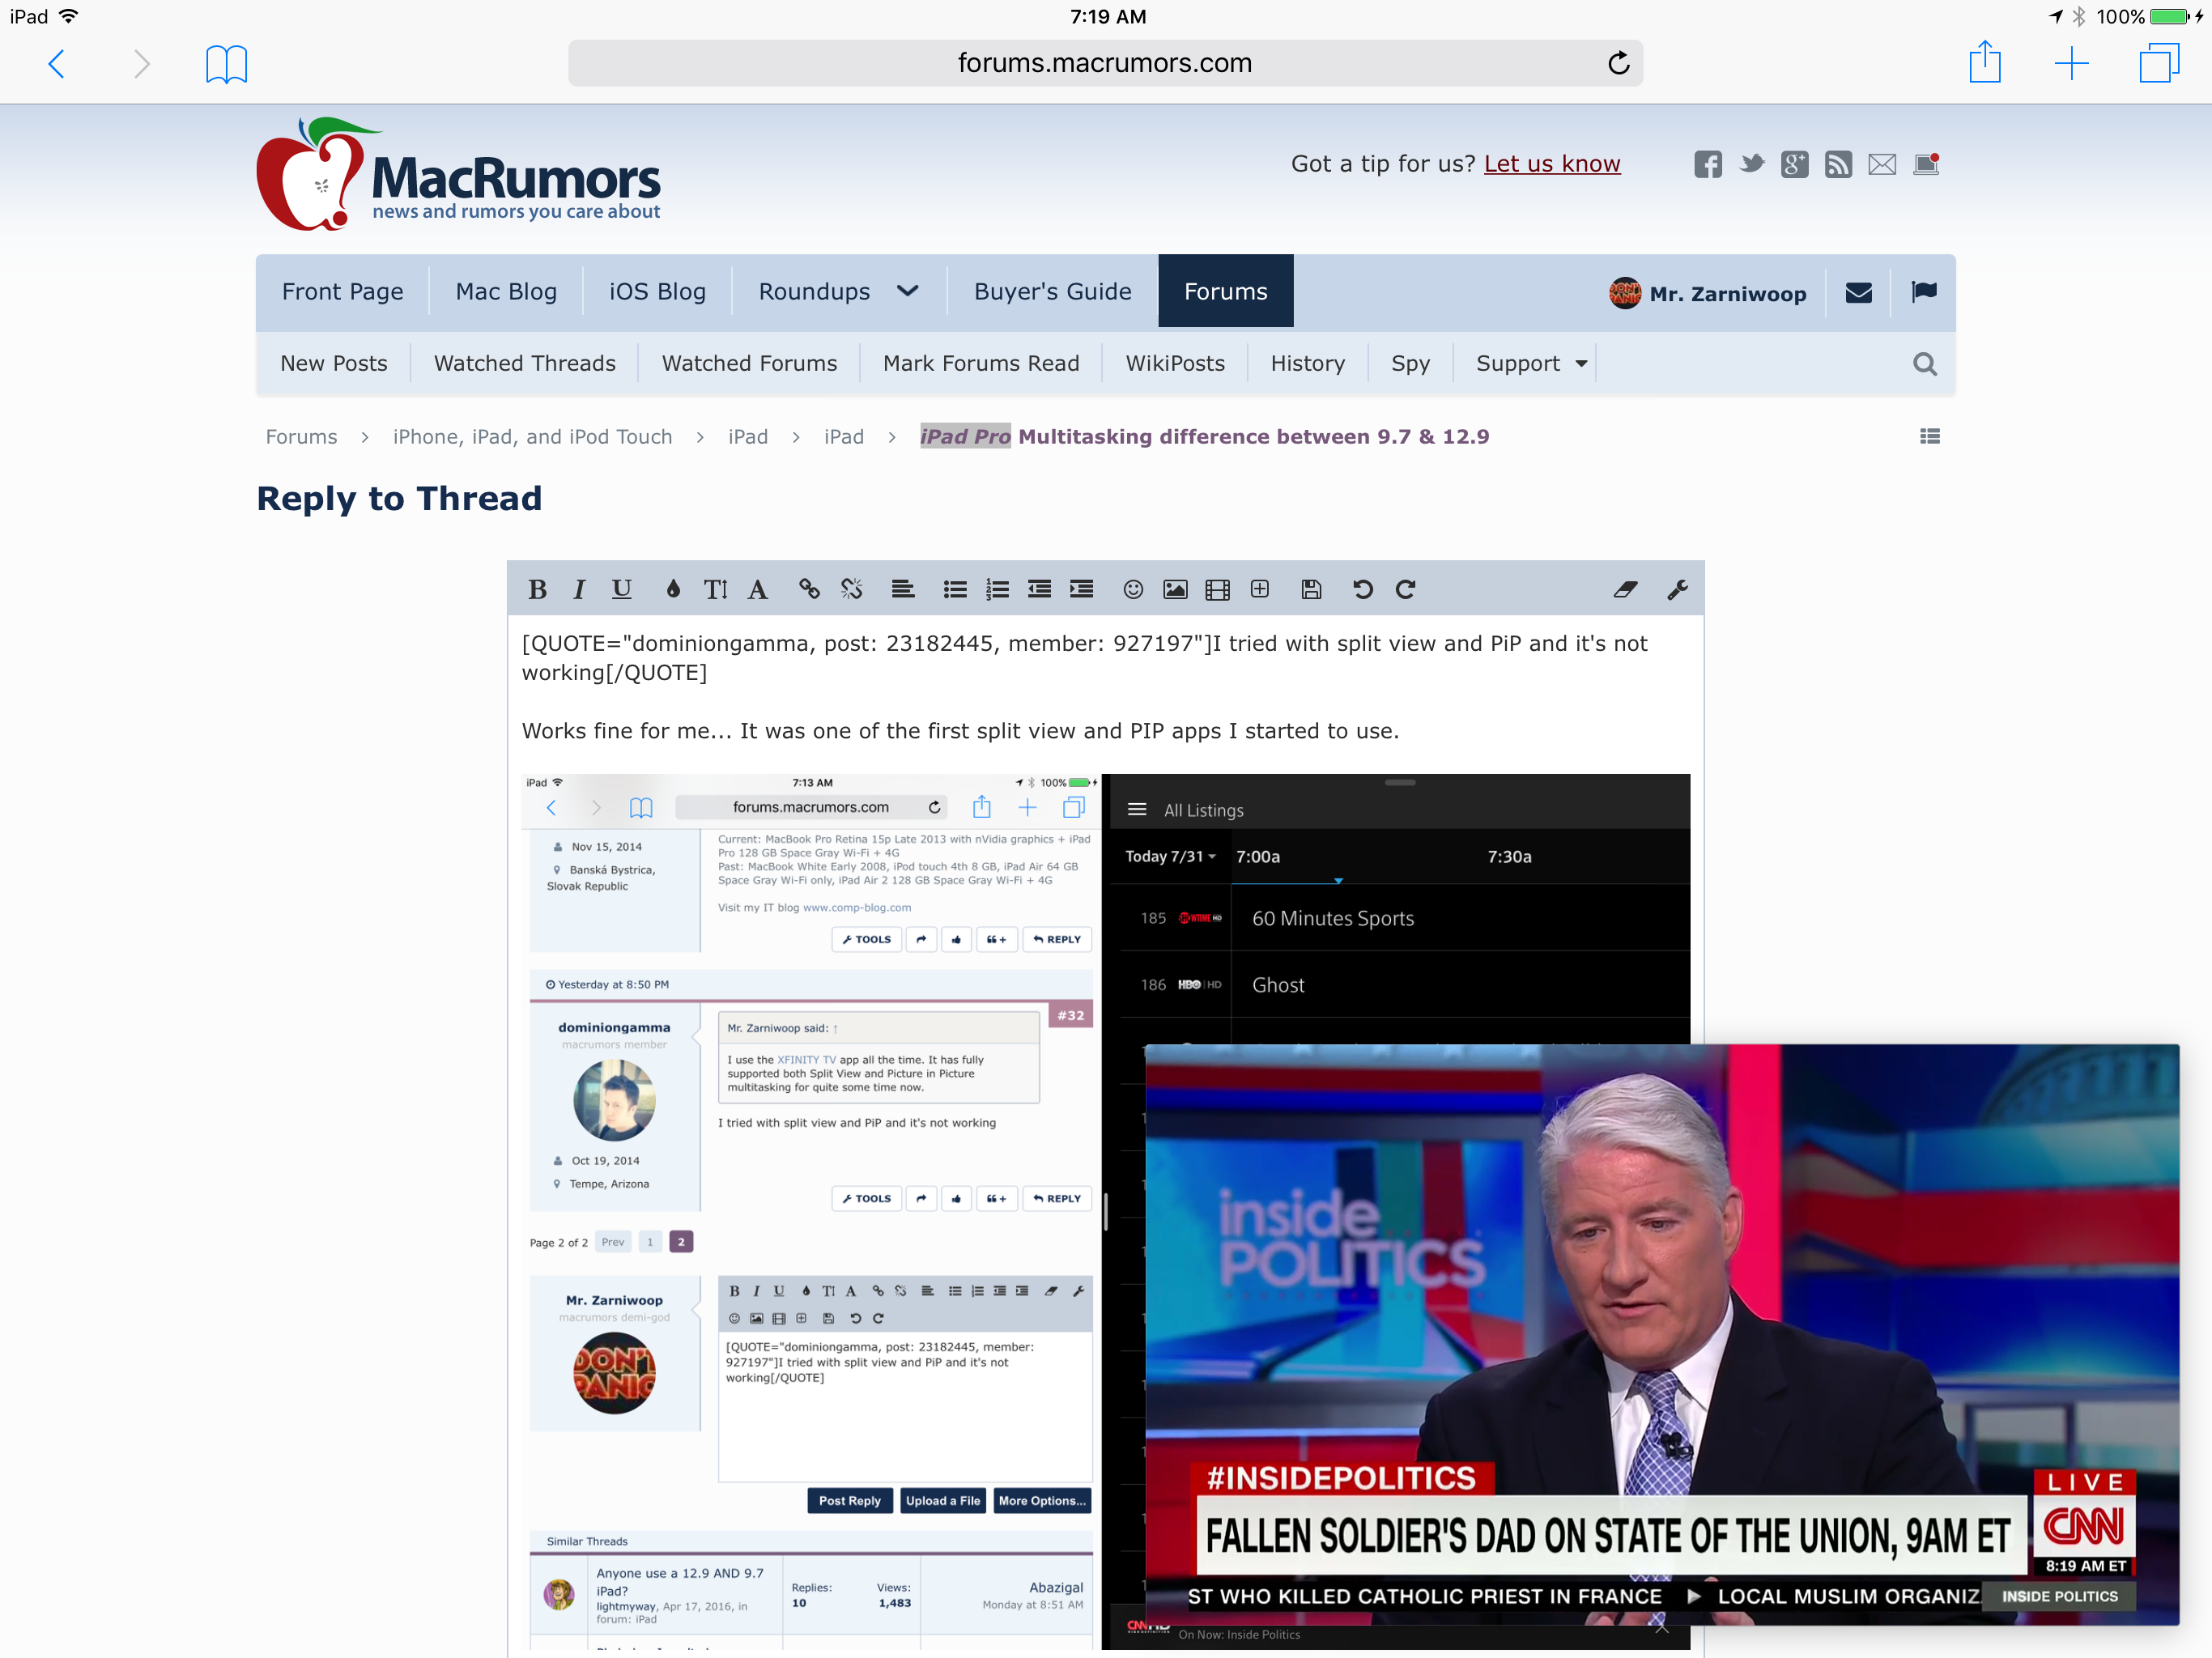Insert unordered bullet list
Screen dimensions: 2212x1658
click(x=955, y=589)
